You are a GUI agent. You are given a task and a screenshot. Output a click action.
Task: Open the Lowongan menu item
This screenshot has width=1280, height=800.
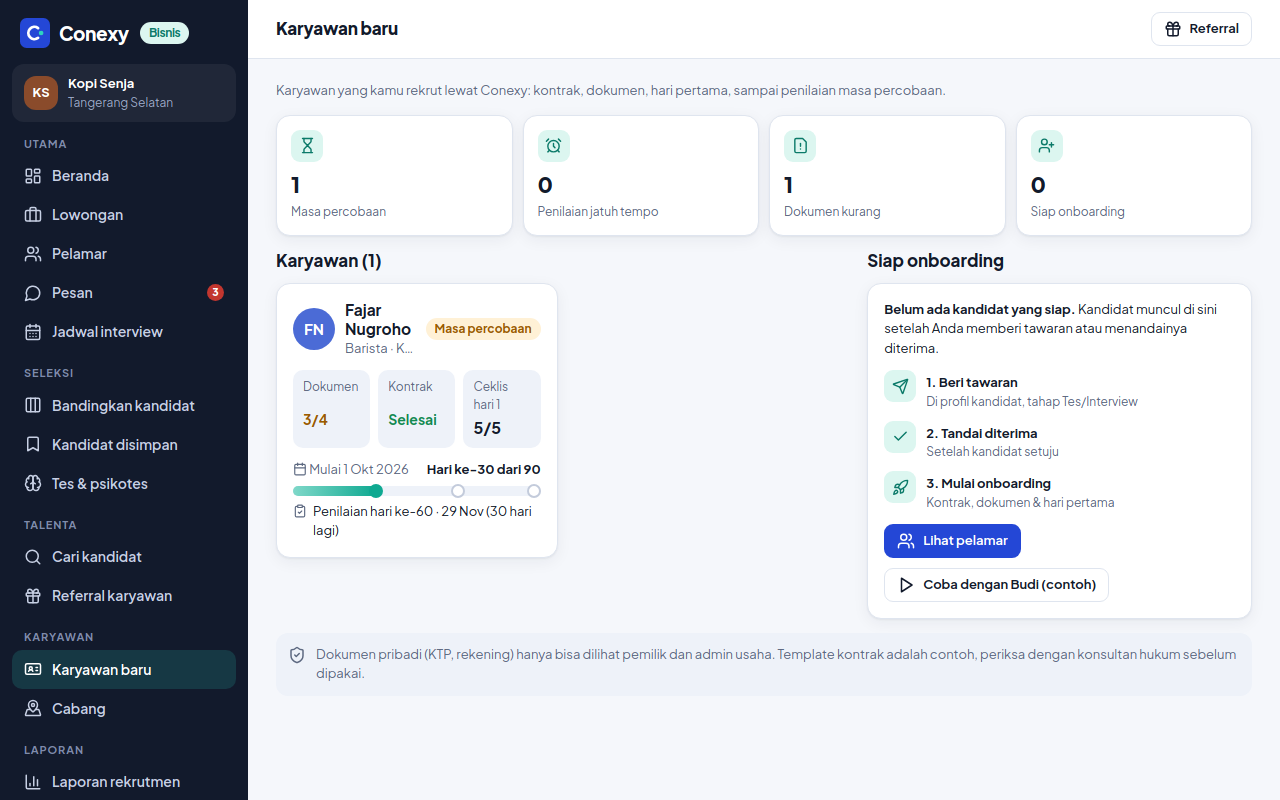point(124,215)
